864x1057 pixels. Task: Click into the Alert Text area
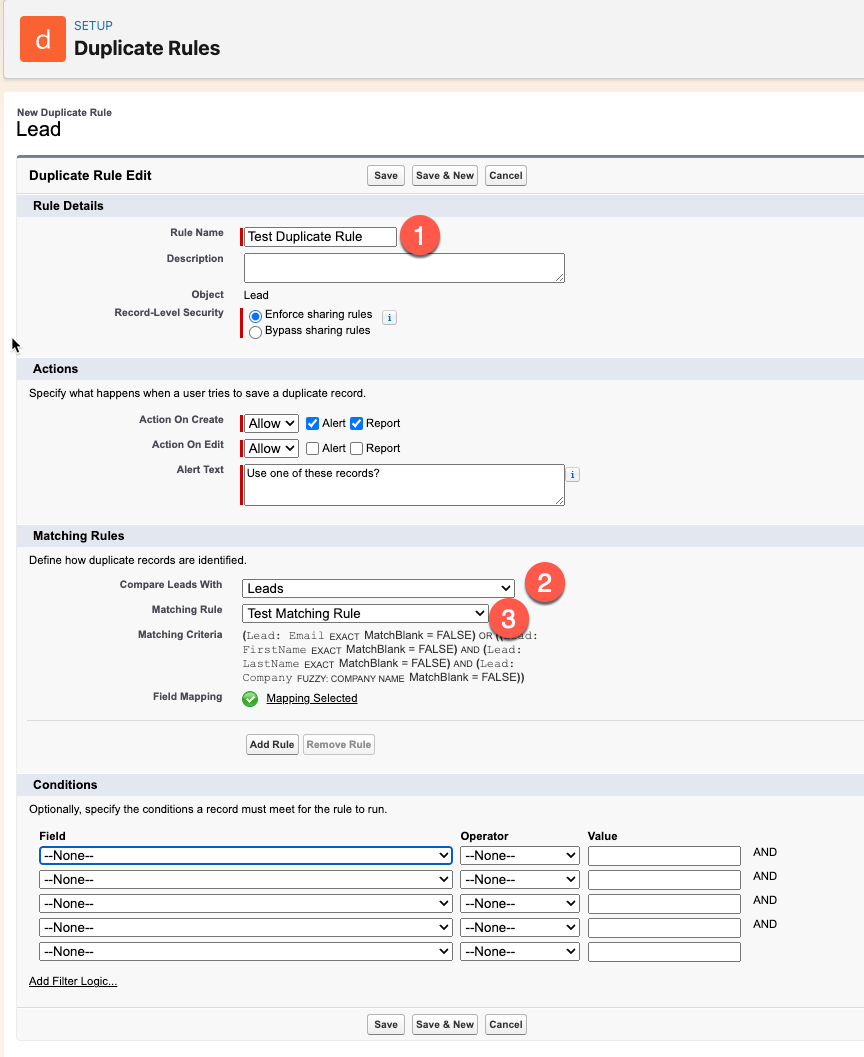[404, 485]
